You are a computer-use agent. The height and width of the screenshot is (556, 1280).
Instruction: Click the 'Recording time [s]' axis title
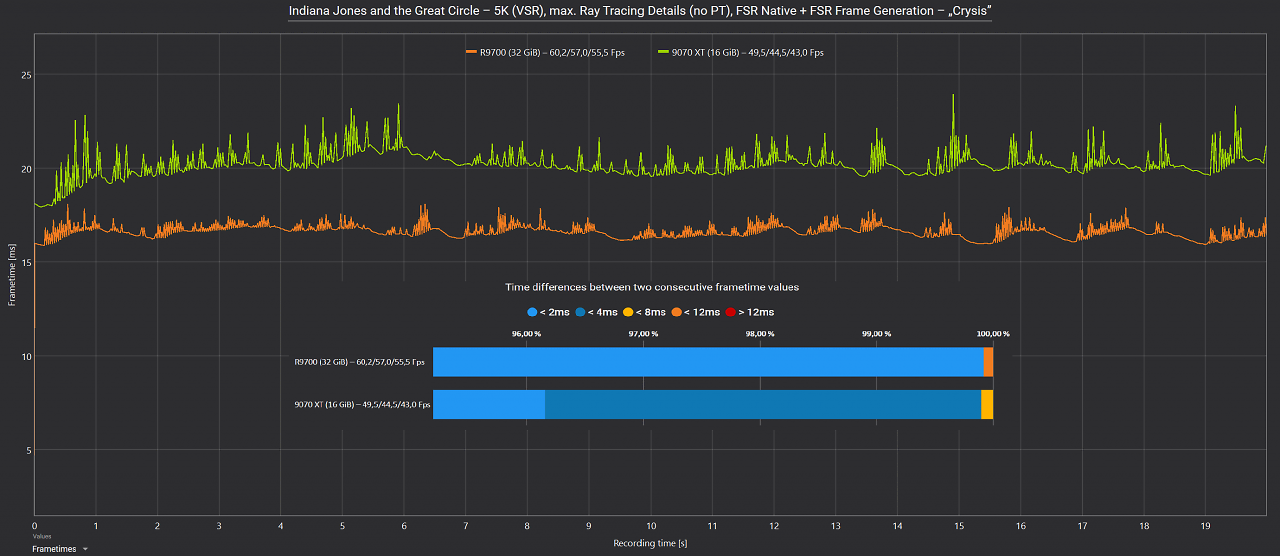(650, 544)
